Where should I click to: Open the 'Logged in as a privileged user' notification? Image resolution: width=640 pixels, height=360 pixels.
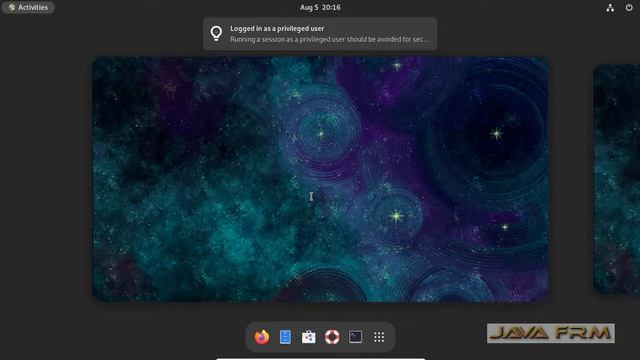pyautogui.click(x=320, y=34)
